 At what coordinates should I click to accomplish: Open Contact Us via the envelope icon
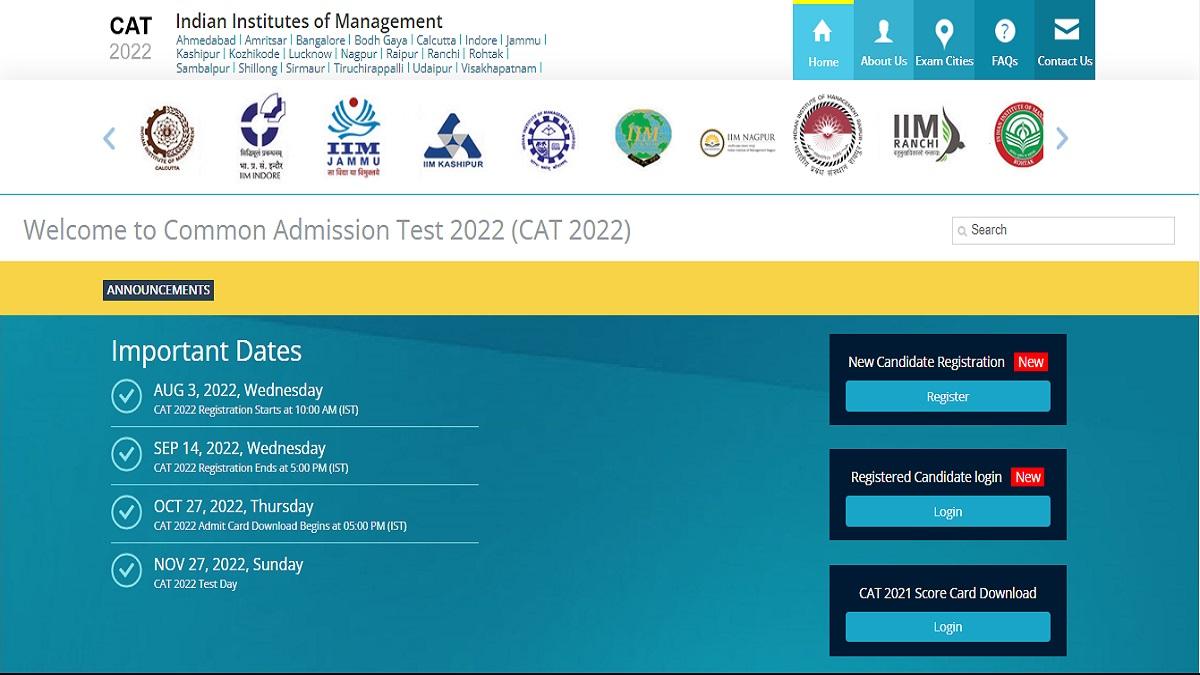1064,30
